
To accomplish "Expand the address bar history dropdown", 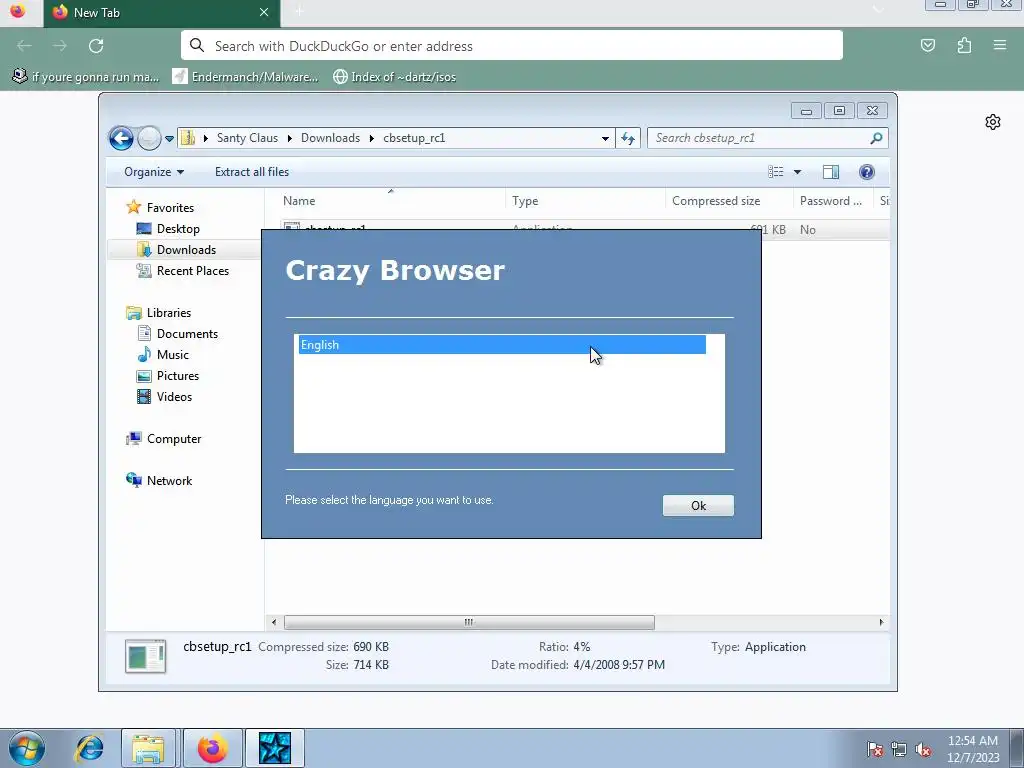I will tap(605, 138).
